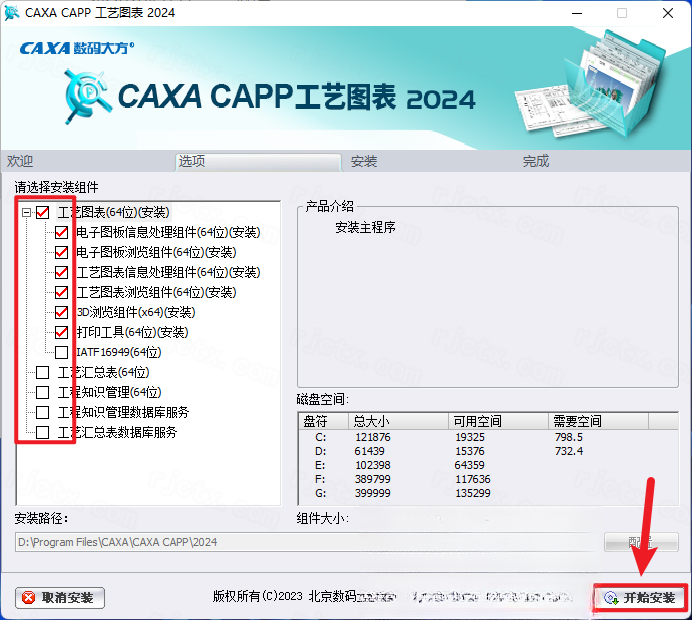Enable IATF16949(64位) checkbox
Image resolution: width=692 pixels, height=620 pixels.
[61, 352]
